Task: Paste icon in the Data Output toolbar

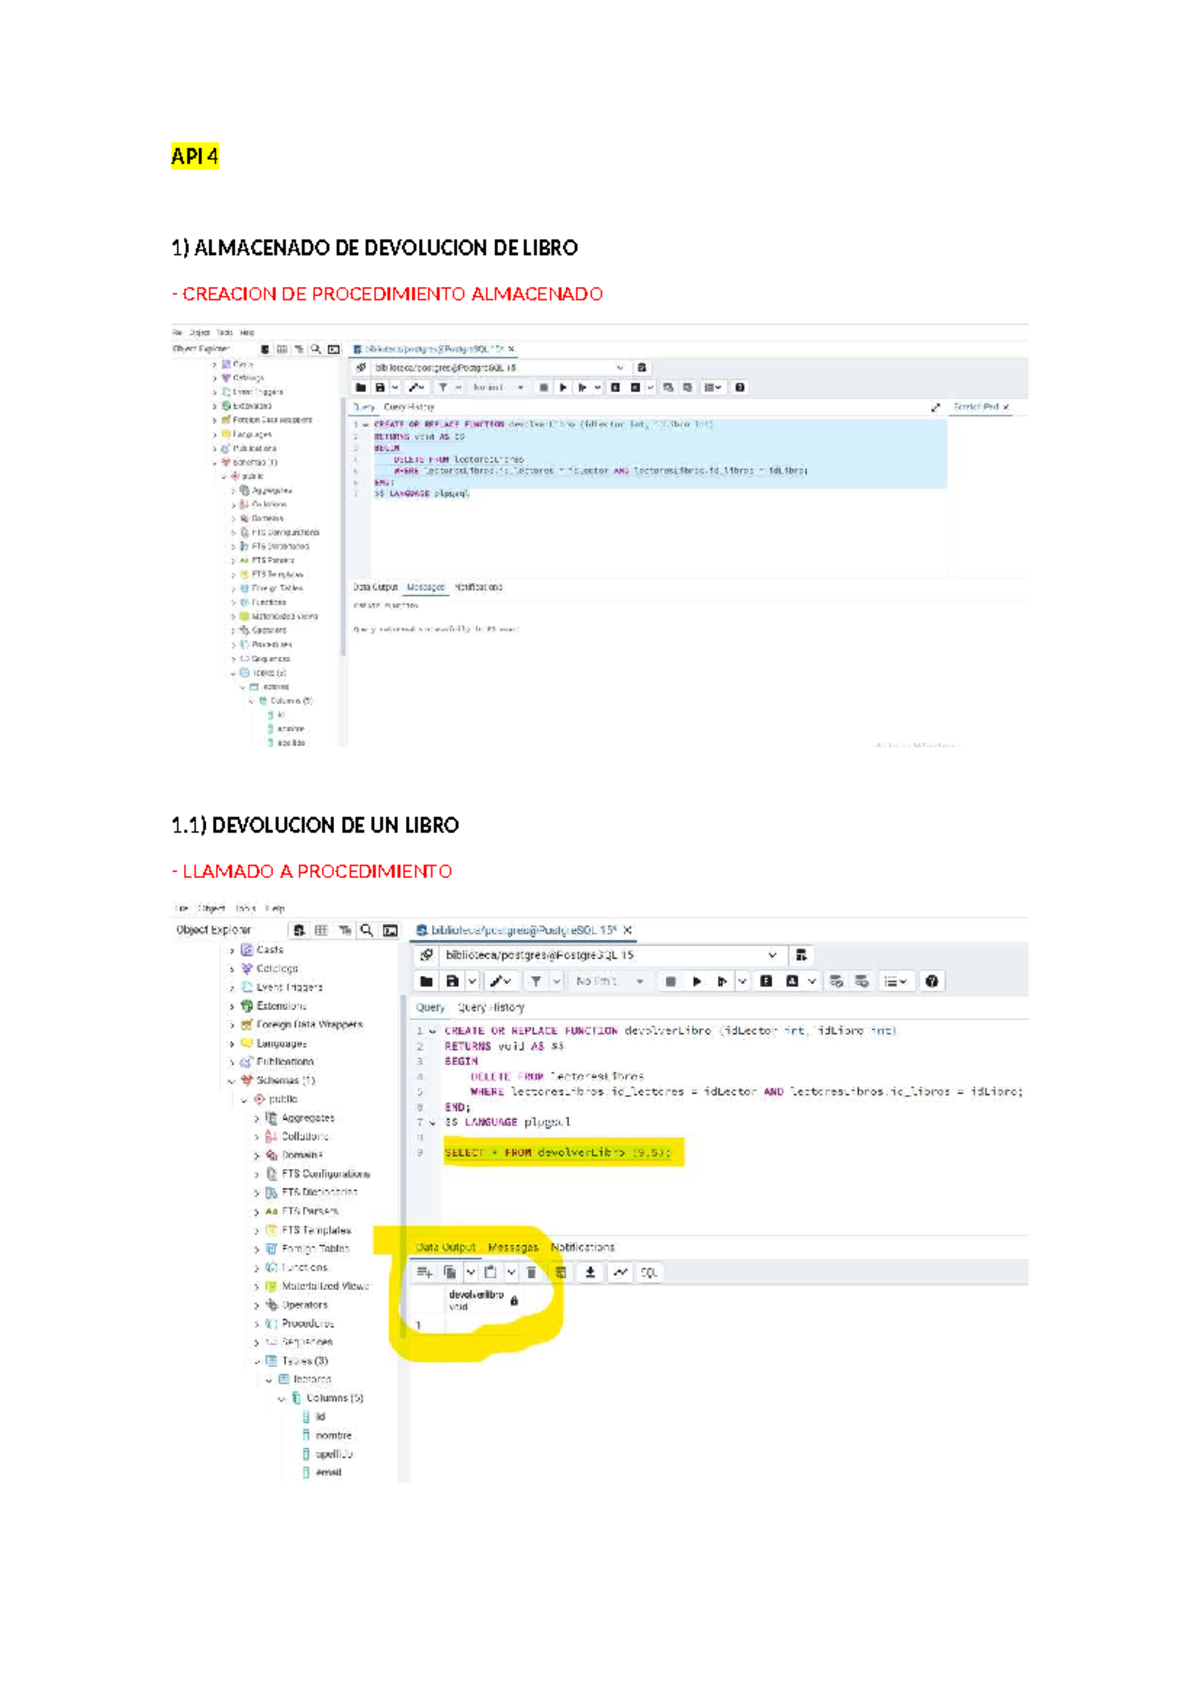Action: tap(490, 1272)
